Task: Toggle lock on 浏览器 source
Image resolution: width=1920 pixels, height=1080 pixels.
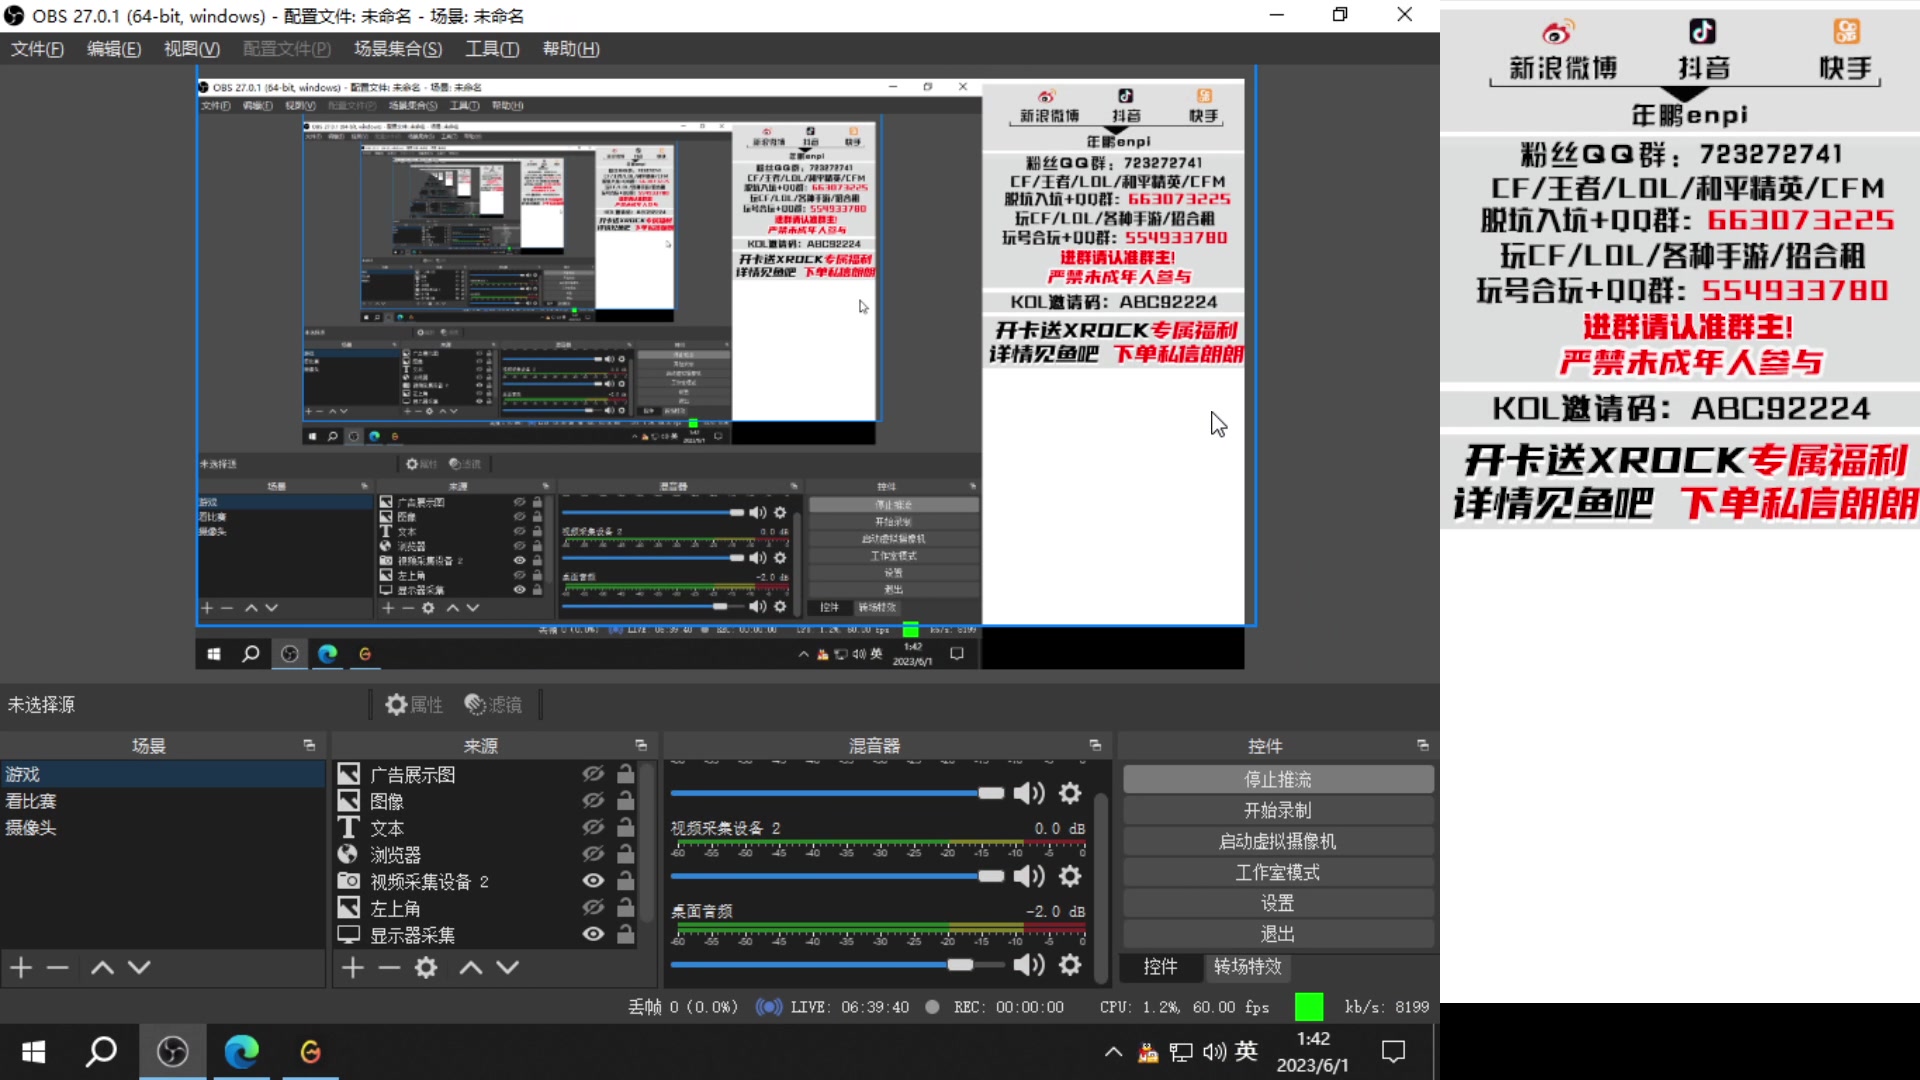Action: point(625,854)
